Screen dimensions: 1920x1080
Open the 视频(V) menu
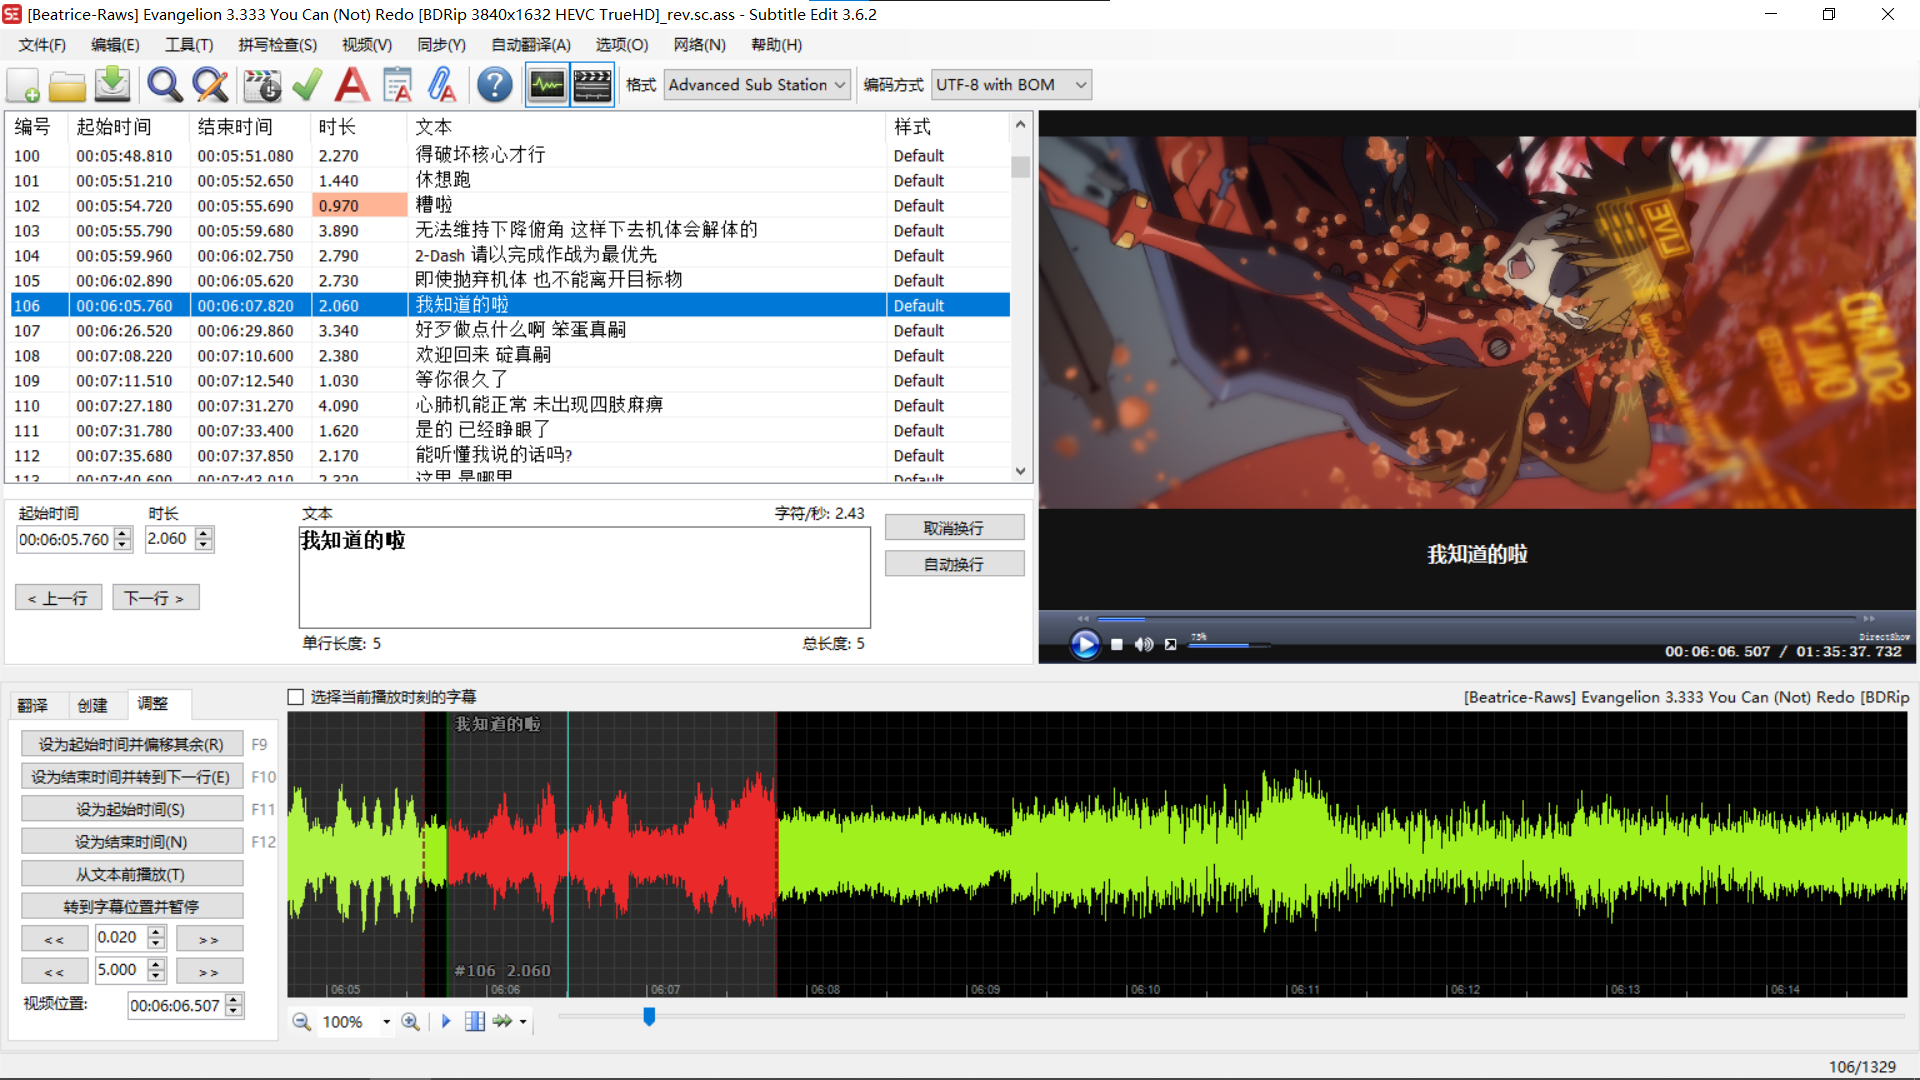point(367,45)
